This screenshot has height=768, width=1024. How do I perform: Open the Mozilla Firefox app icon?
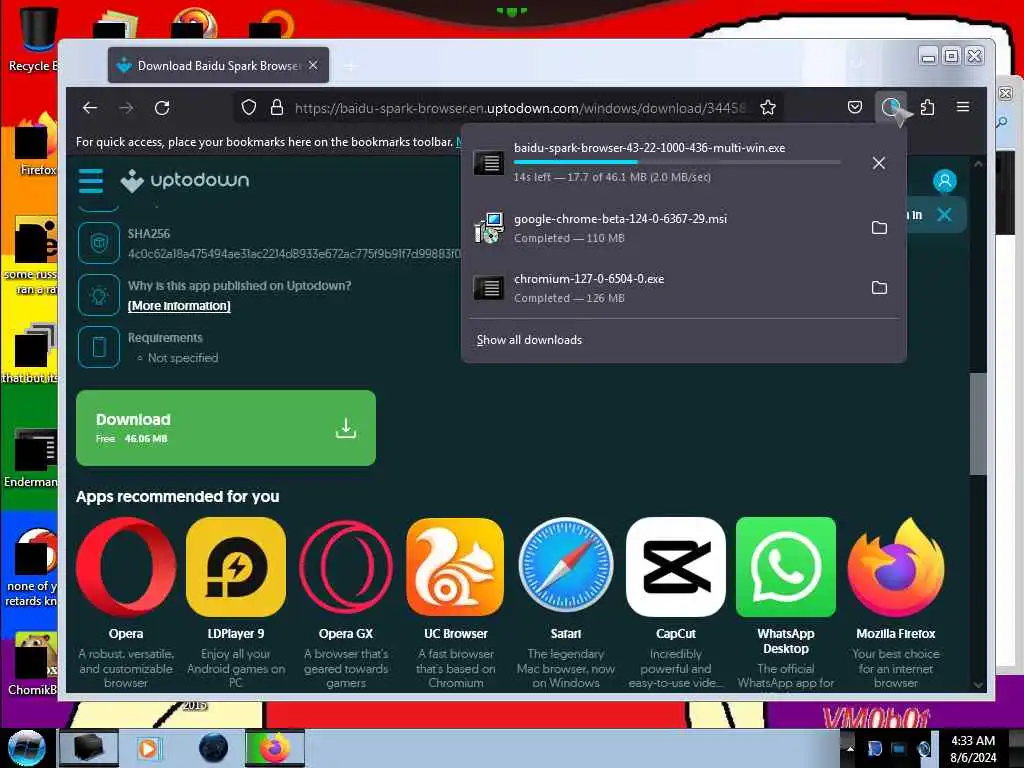pos(896,567)
